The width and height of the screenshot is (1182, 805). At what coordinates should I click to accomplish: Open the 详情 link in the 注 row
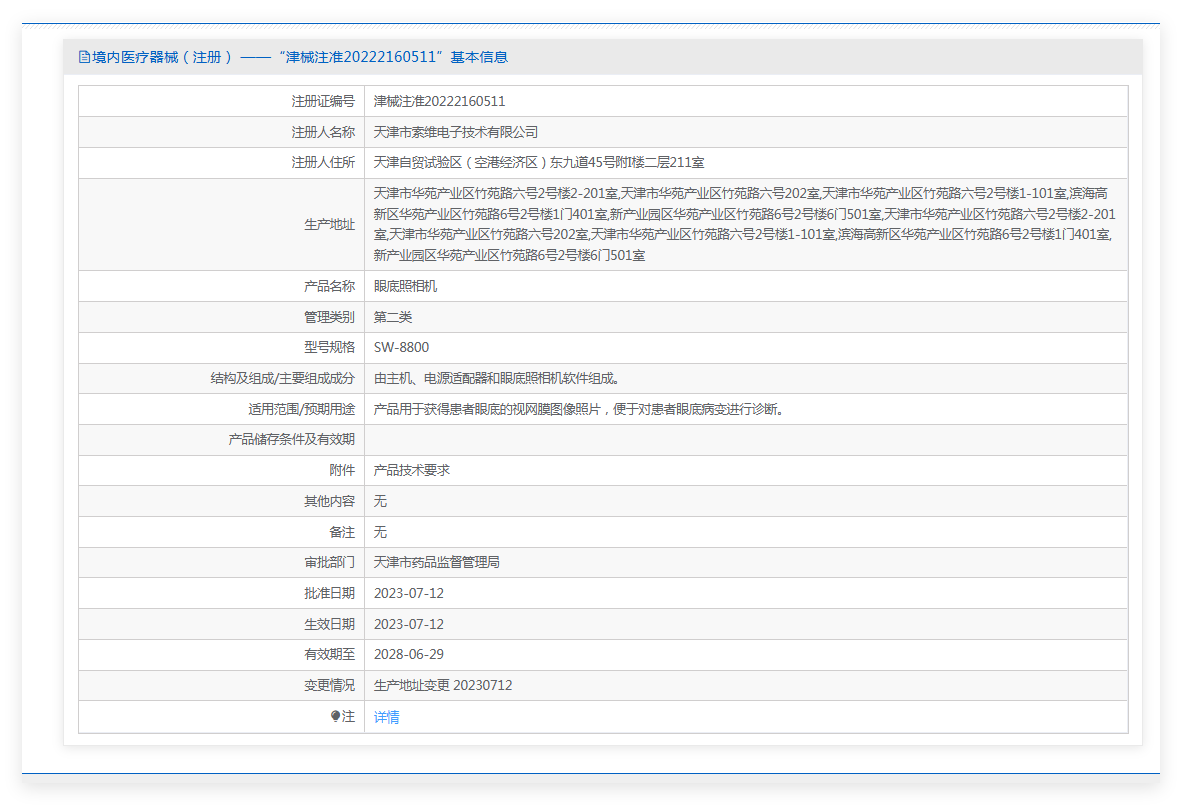pos(386,717)
